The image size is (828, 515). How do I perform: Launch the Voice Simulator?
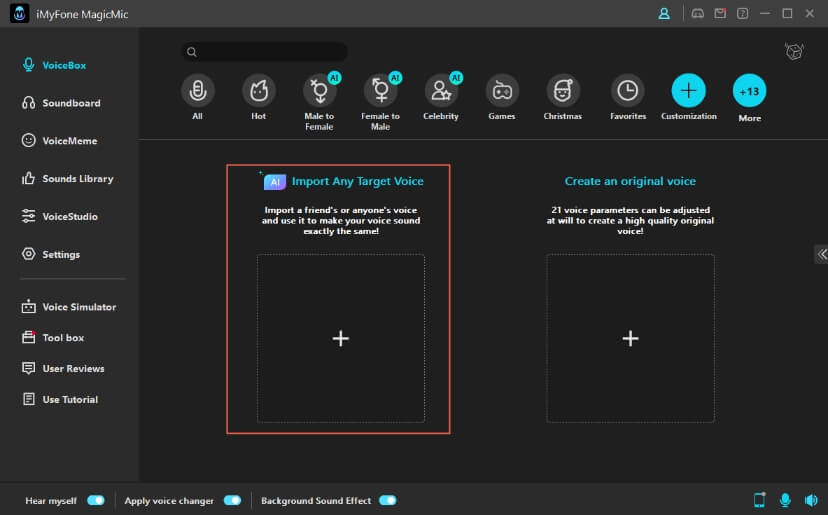point(69,307)
